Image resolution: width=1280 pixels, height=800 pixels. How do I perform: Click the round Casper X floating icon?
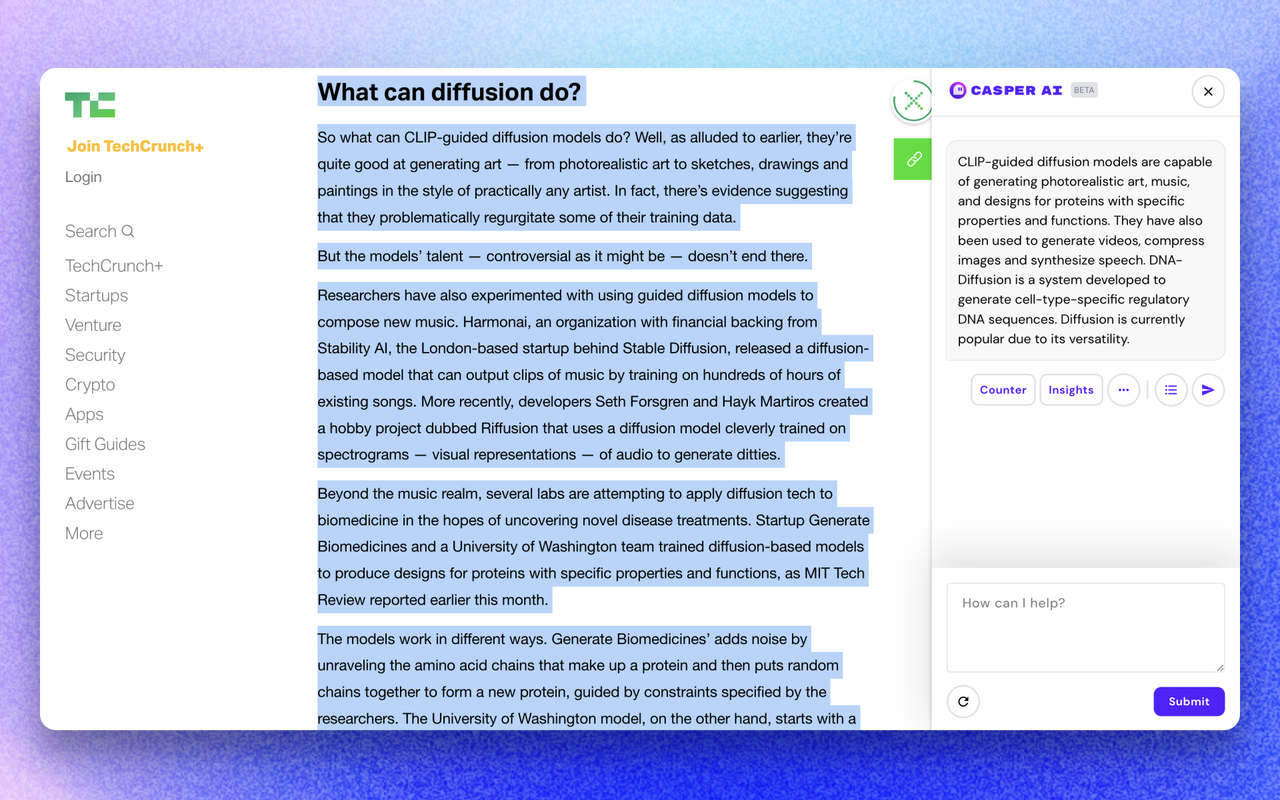[913, 100]
